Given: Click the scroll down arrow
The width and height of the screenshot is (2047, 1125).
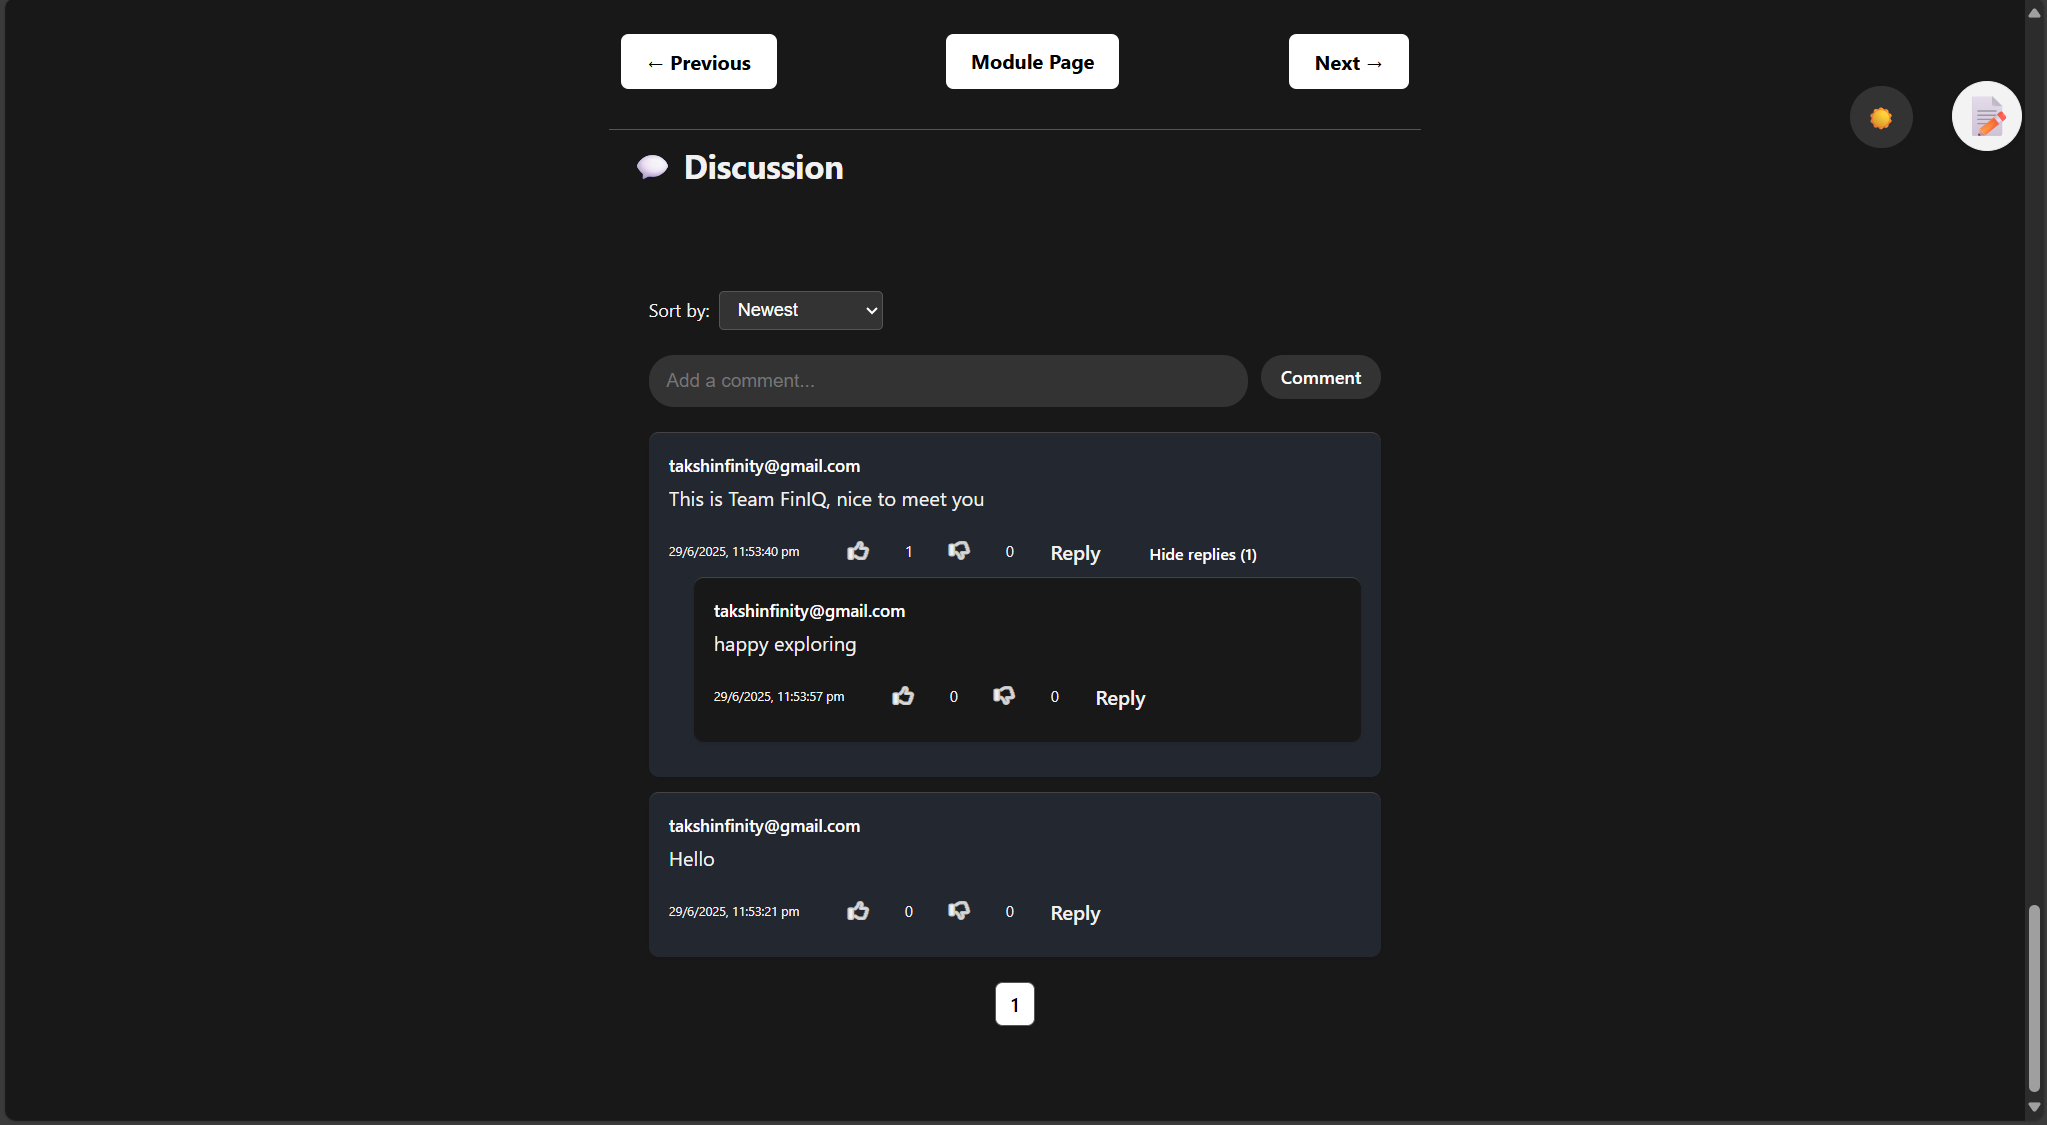Looking at the screenshot, I should pyautogui.click(x=2034, y=1107).
